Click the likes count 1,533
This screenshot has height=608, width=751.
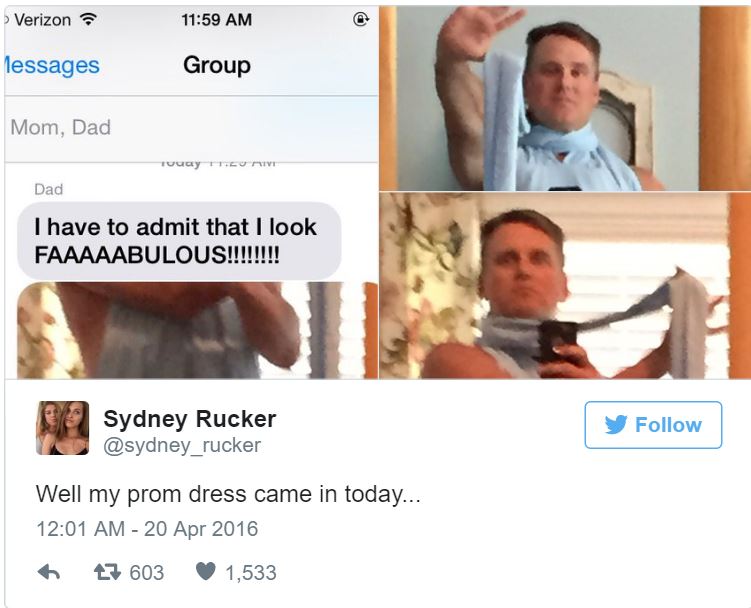(251, 573)
